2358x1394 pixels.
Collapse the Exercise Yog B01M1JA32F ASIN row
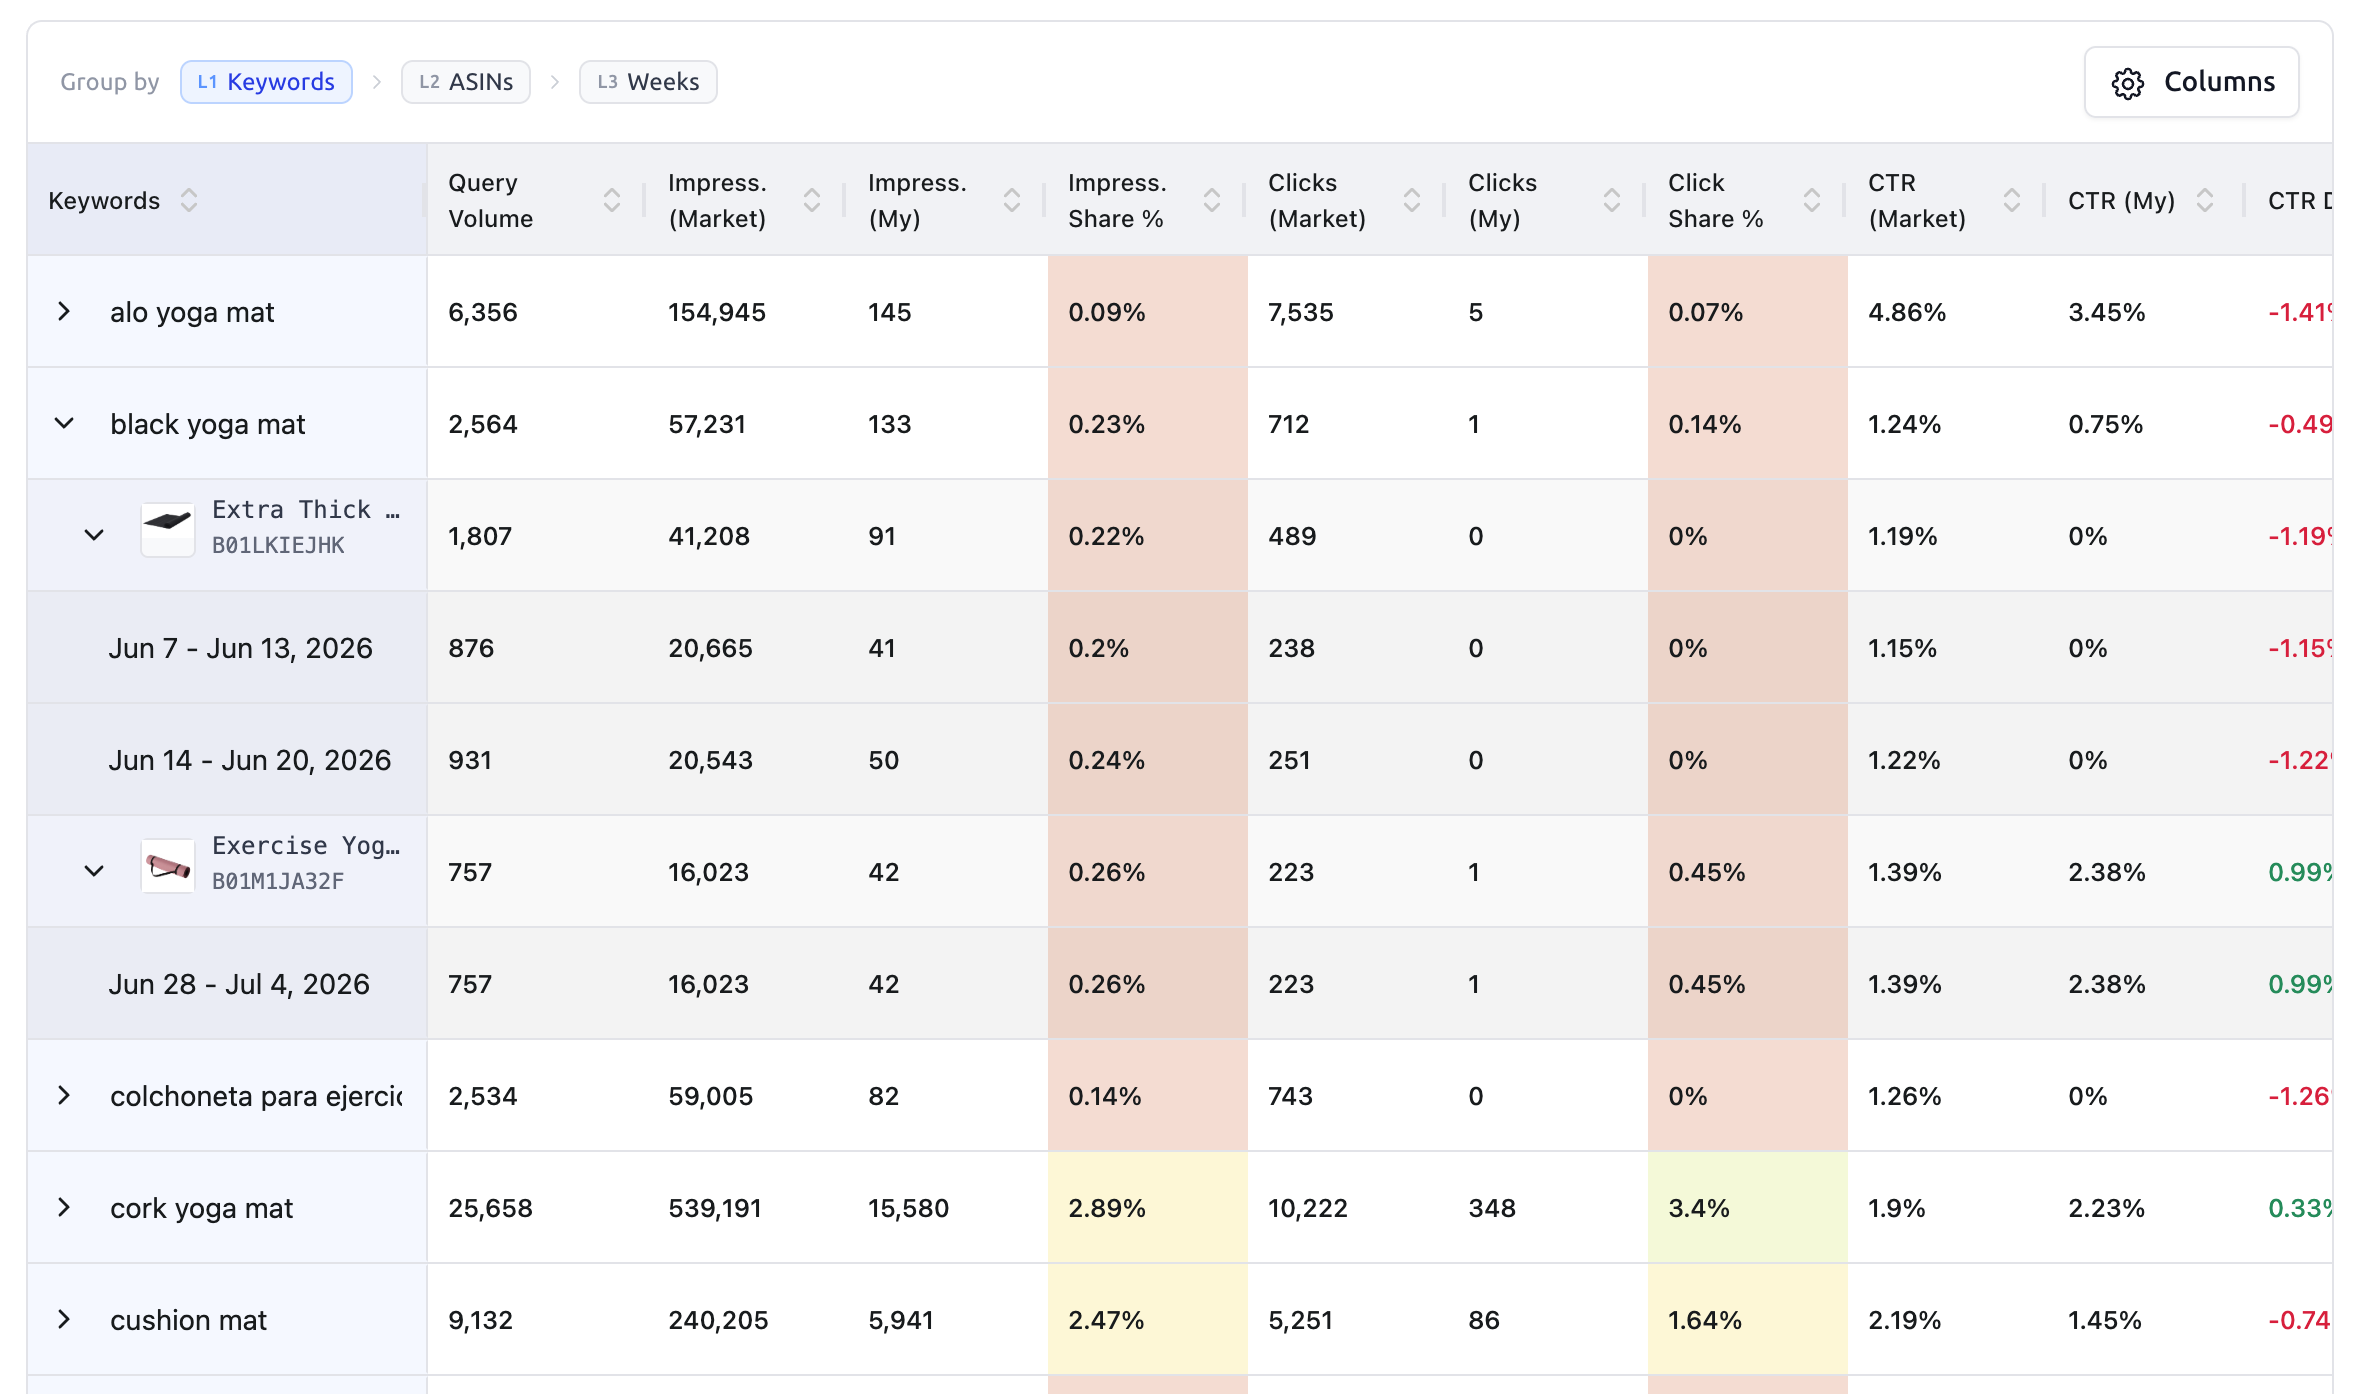click(x=94, y=872)
